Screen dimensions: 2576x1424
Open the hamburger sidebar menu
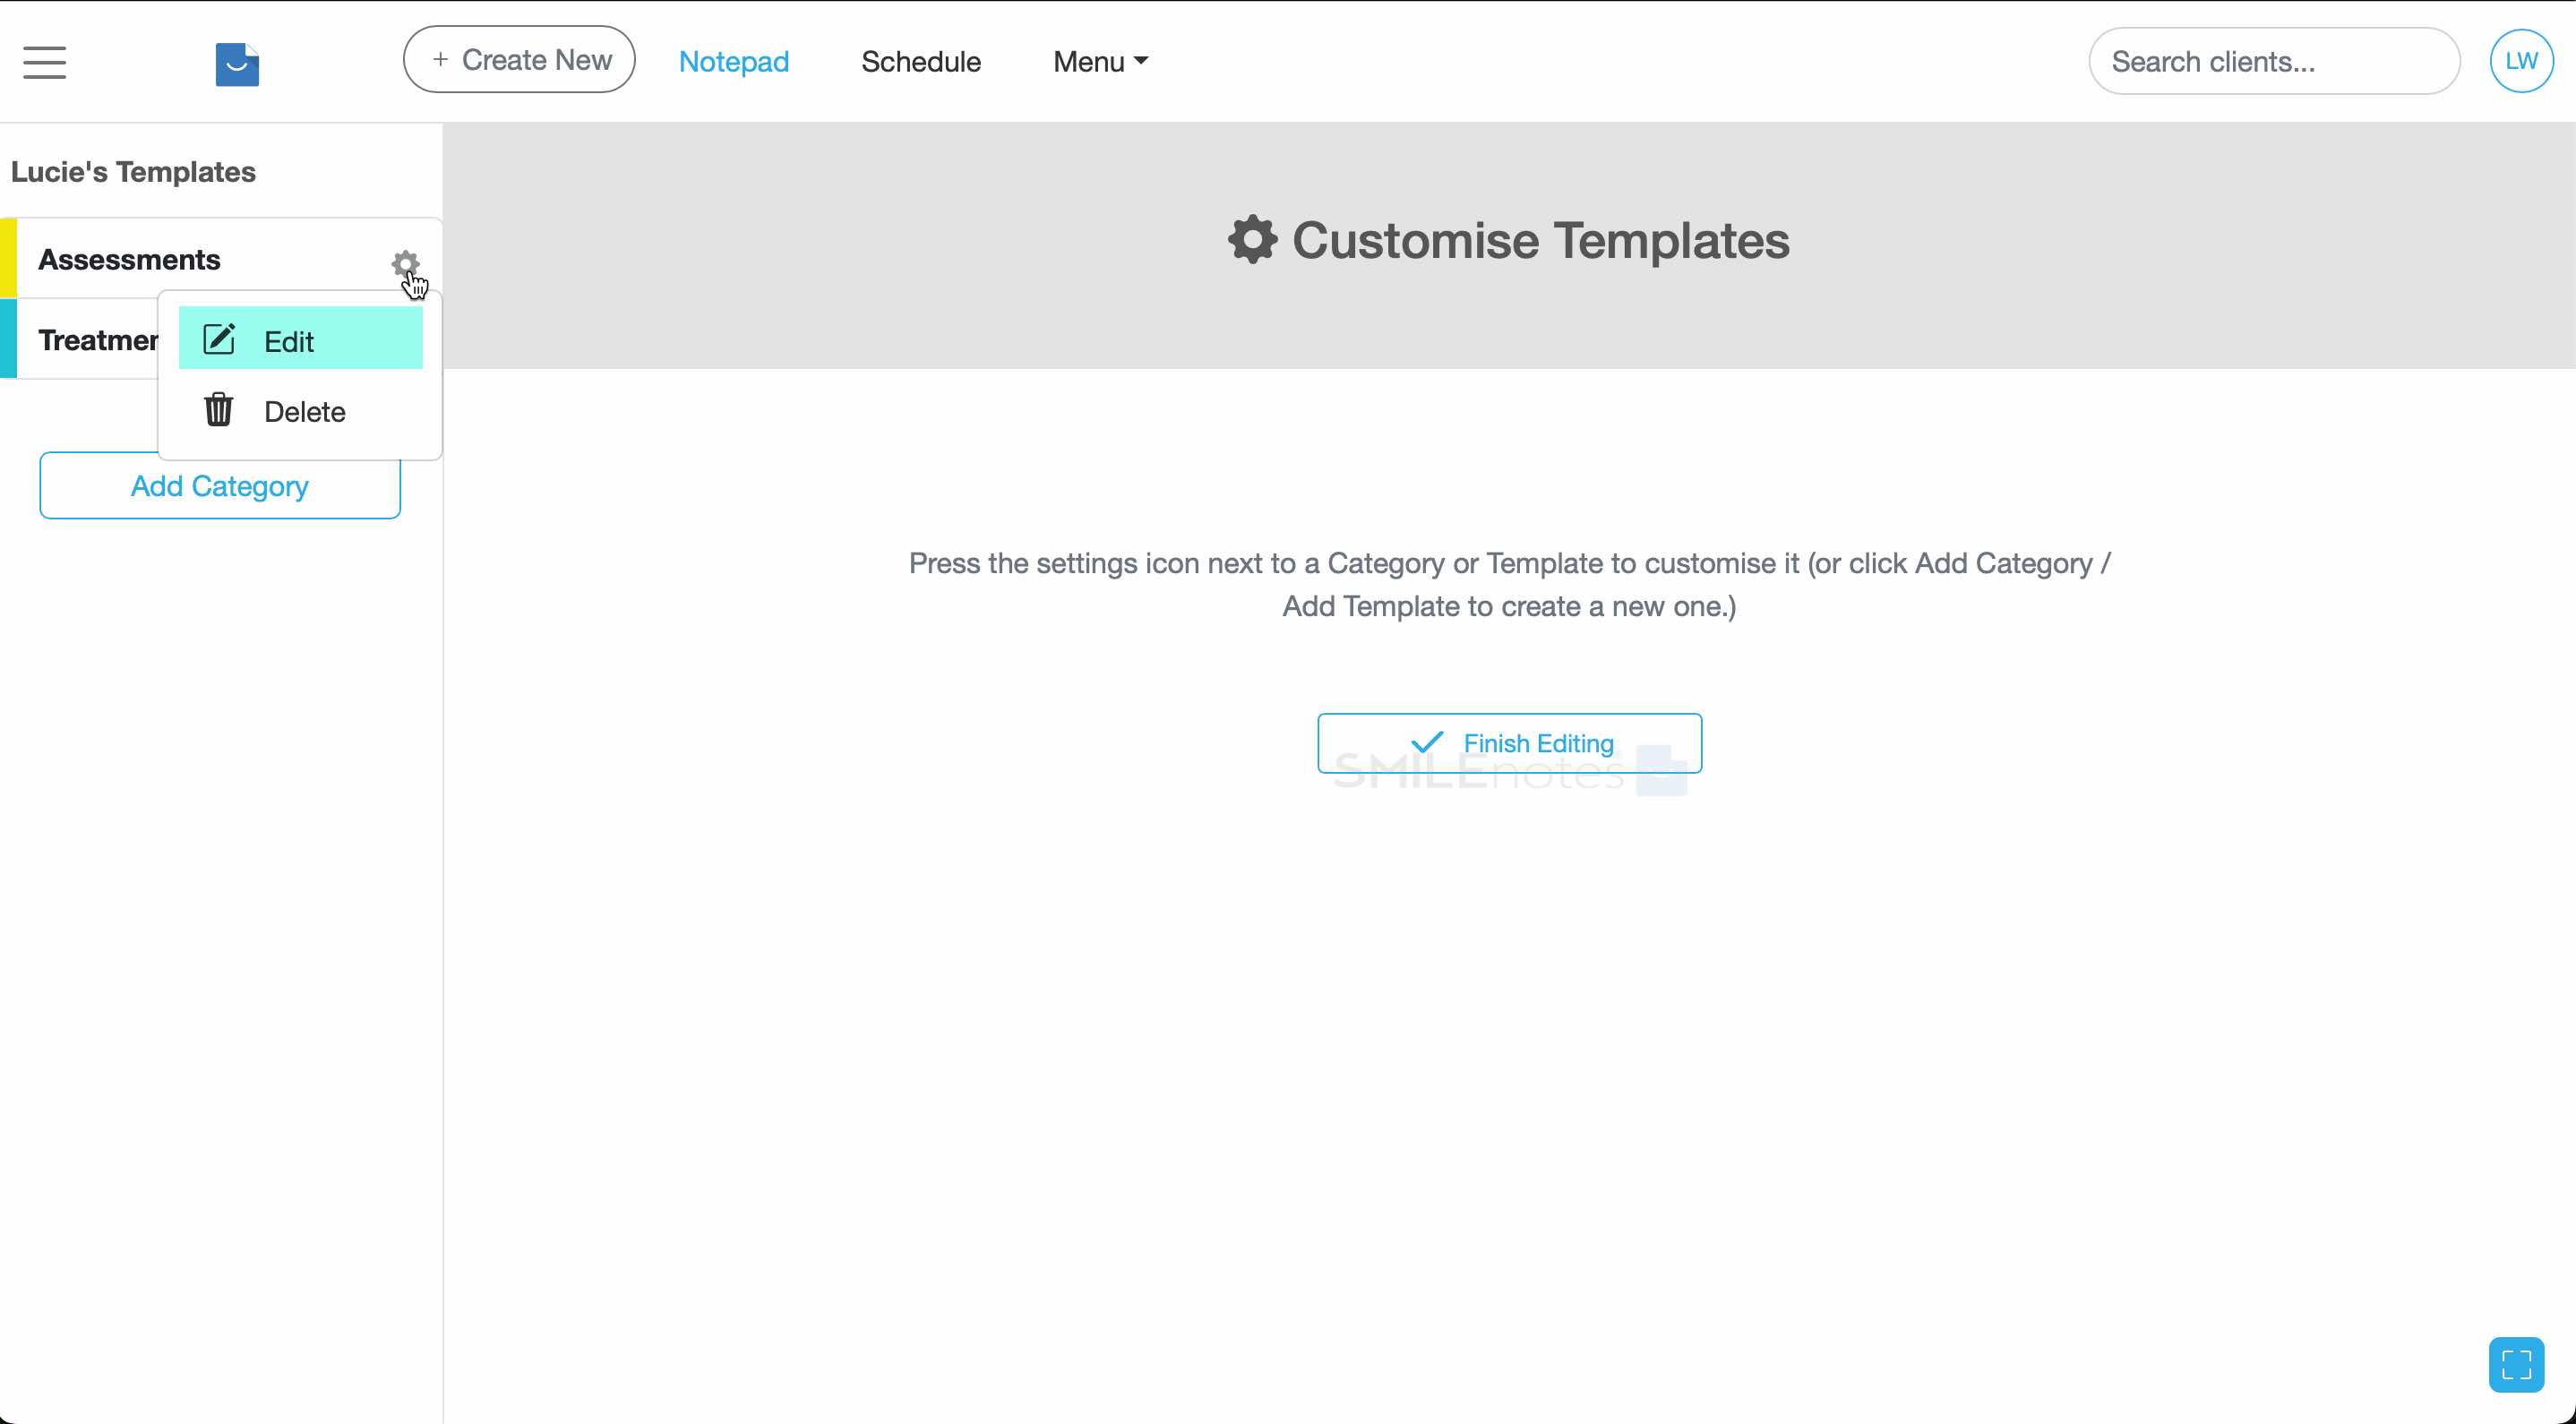pos(44,62)
